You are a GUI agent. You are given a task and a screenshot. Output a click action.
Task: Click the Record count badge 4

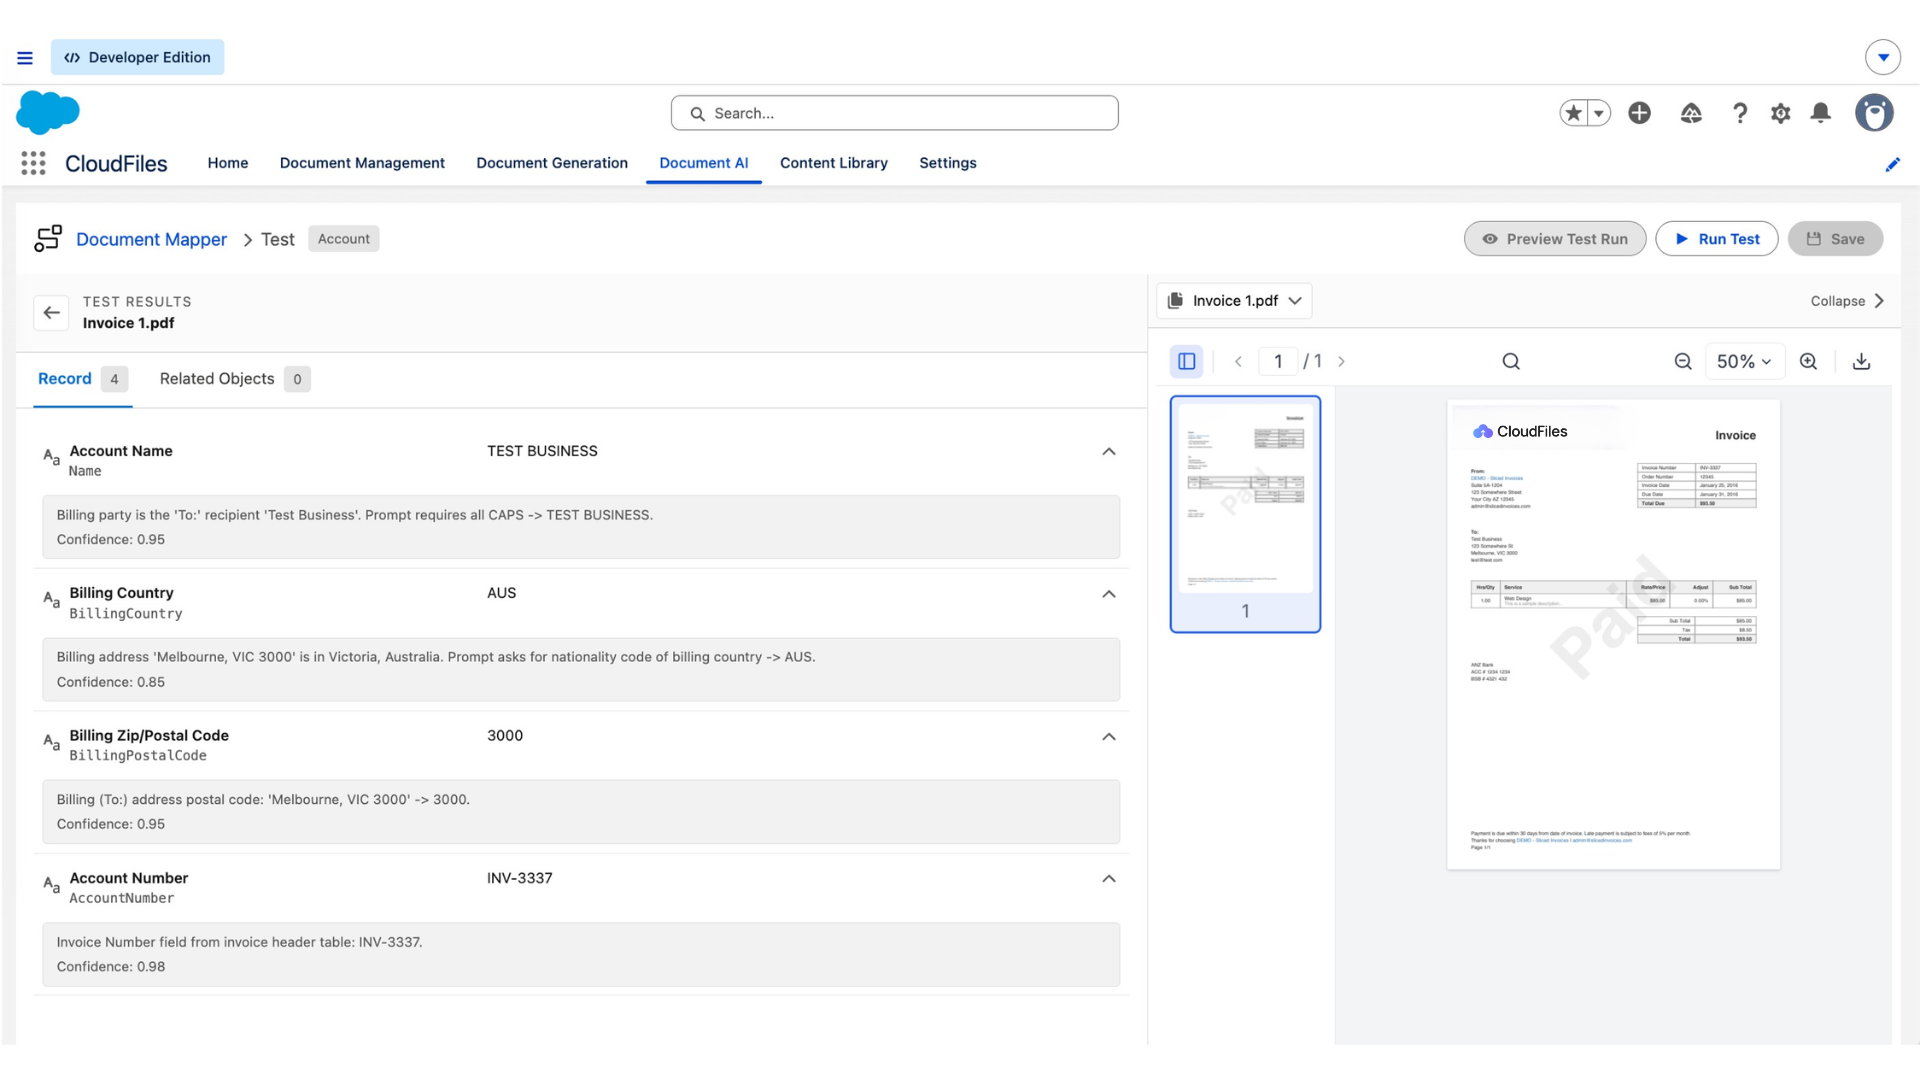coord(115,379)
